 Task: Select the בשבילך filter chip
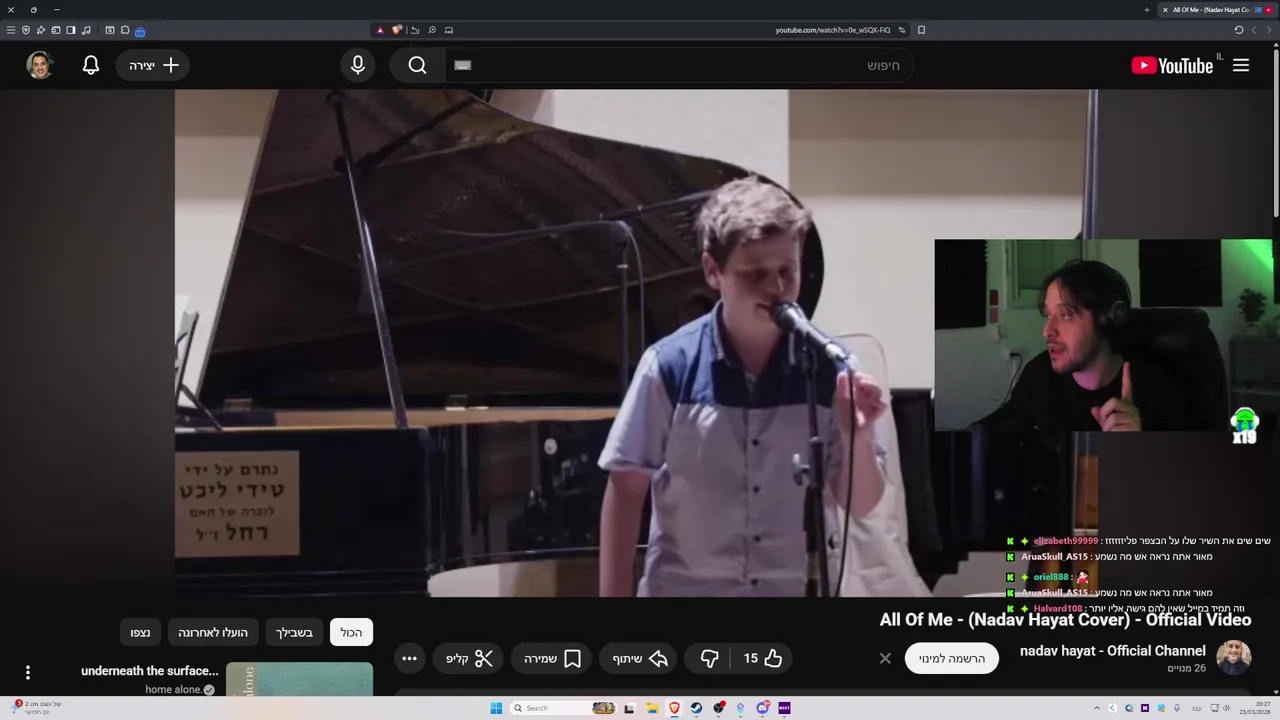[x=294, y=632]
